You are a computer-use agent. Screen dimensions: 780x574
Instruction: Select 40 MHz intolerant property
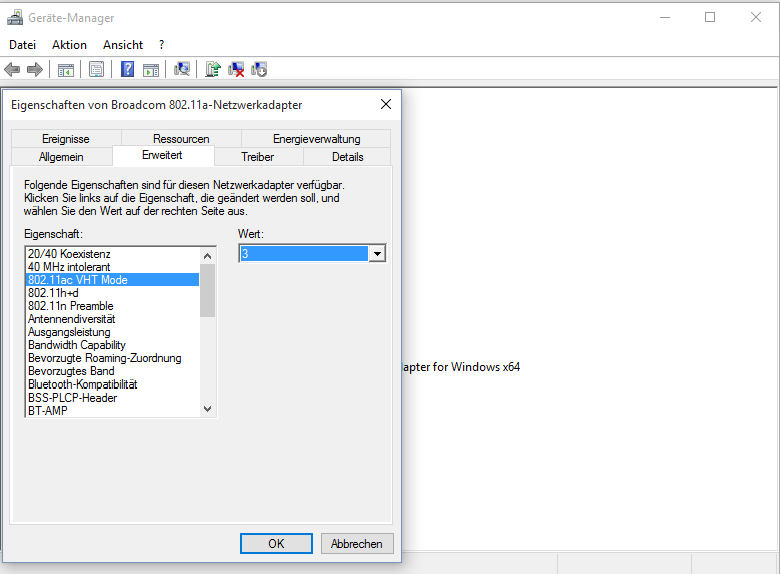click(112, 267)
